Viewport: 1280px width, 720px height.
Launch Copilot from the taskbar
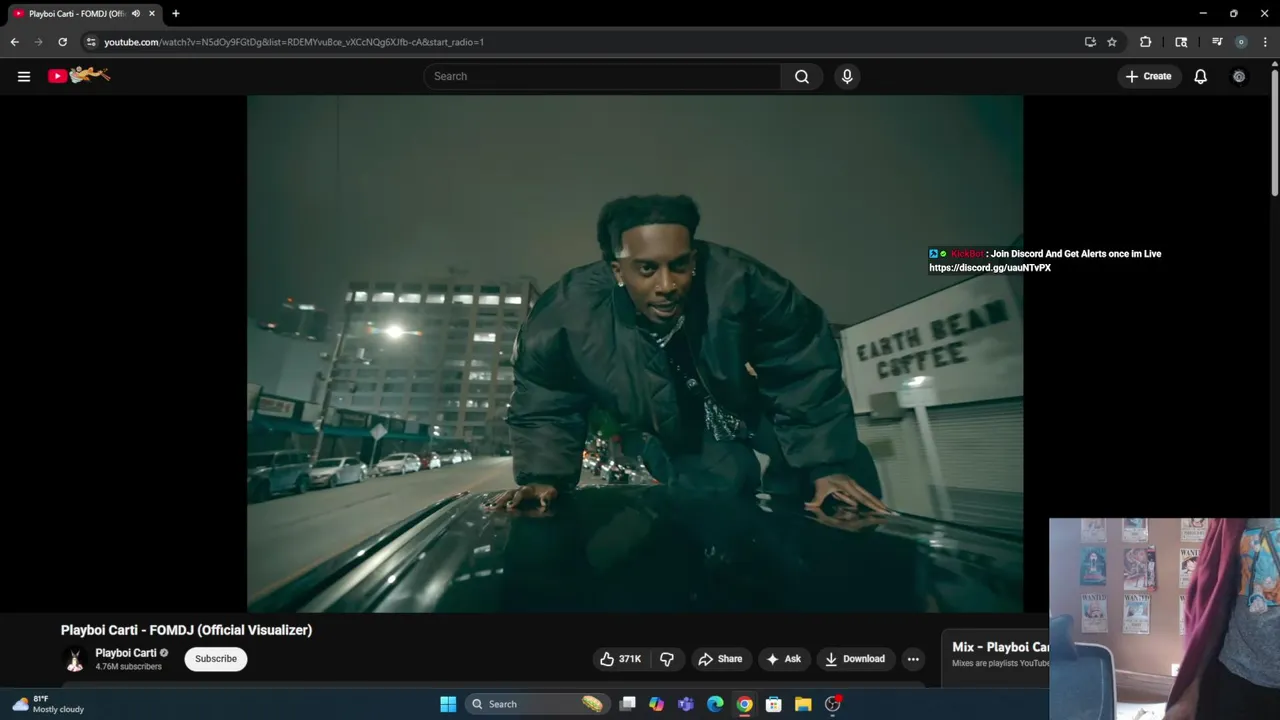[656, 704]
